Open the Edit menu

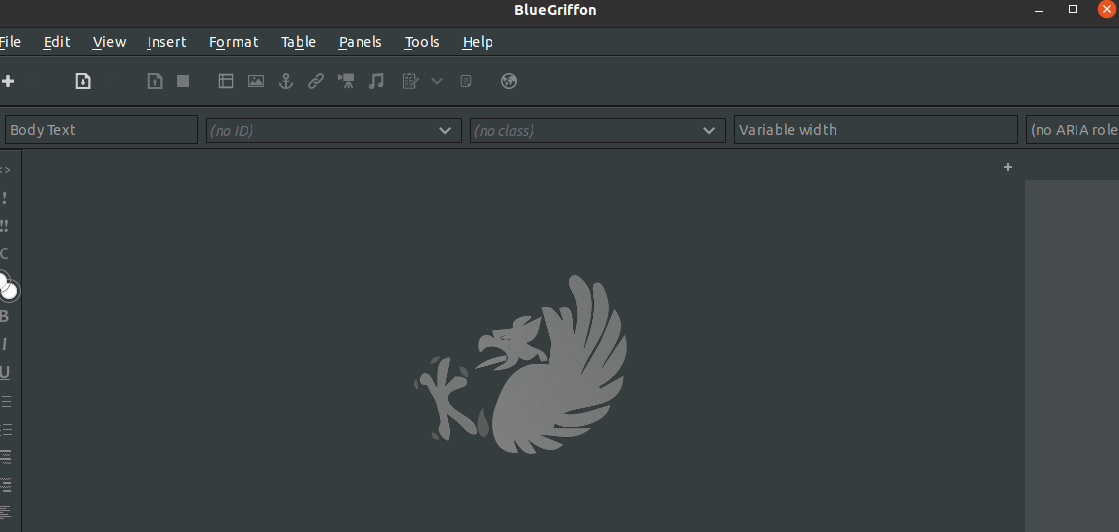(x=57, y=42)
